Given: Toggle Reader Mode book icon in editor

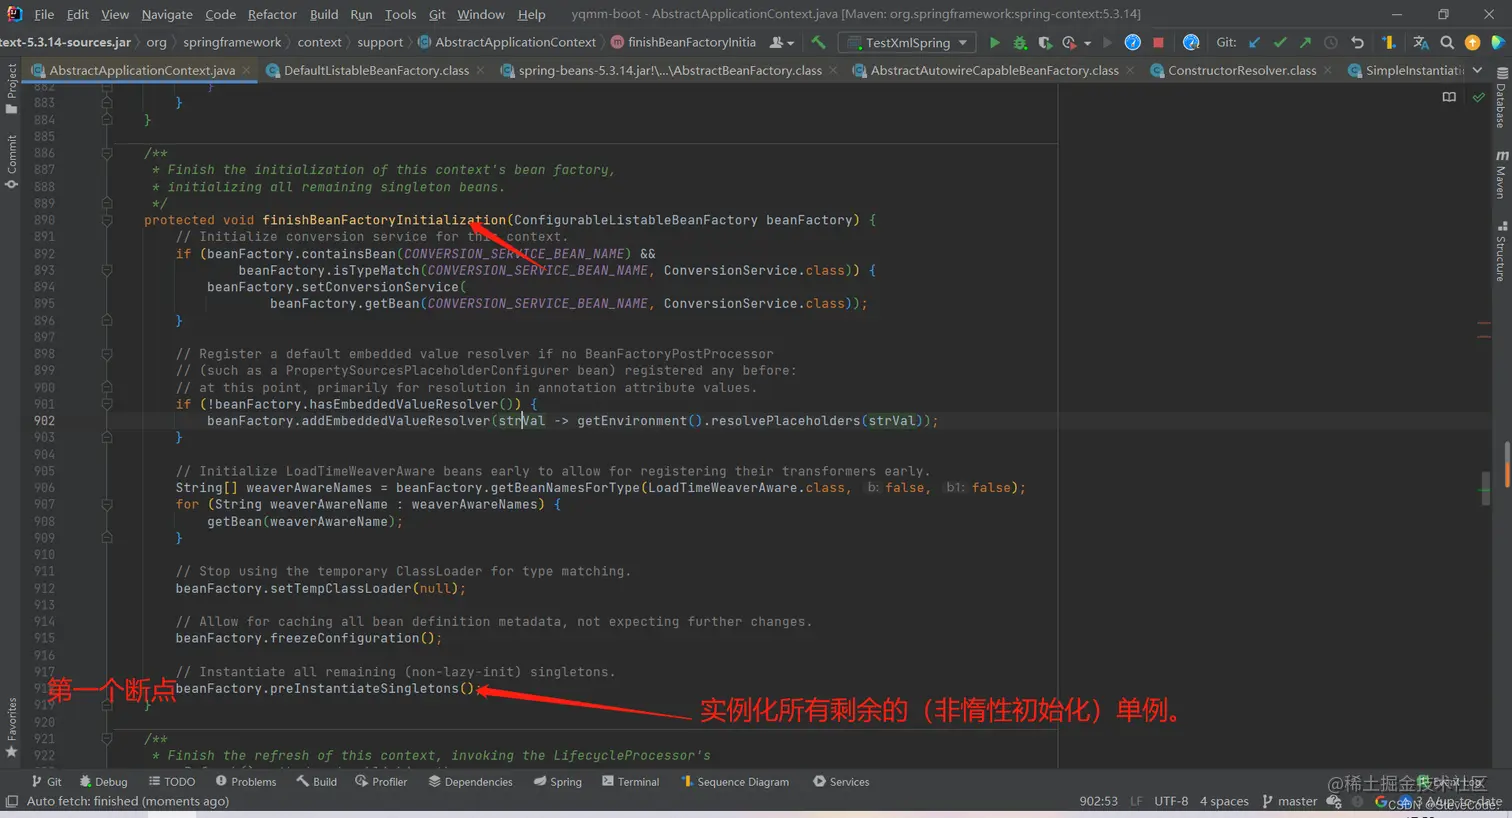Looking at the screenshot, I should tap(1449, 97).
